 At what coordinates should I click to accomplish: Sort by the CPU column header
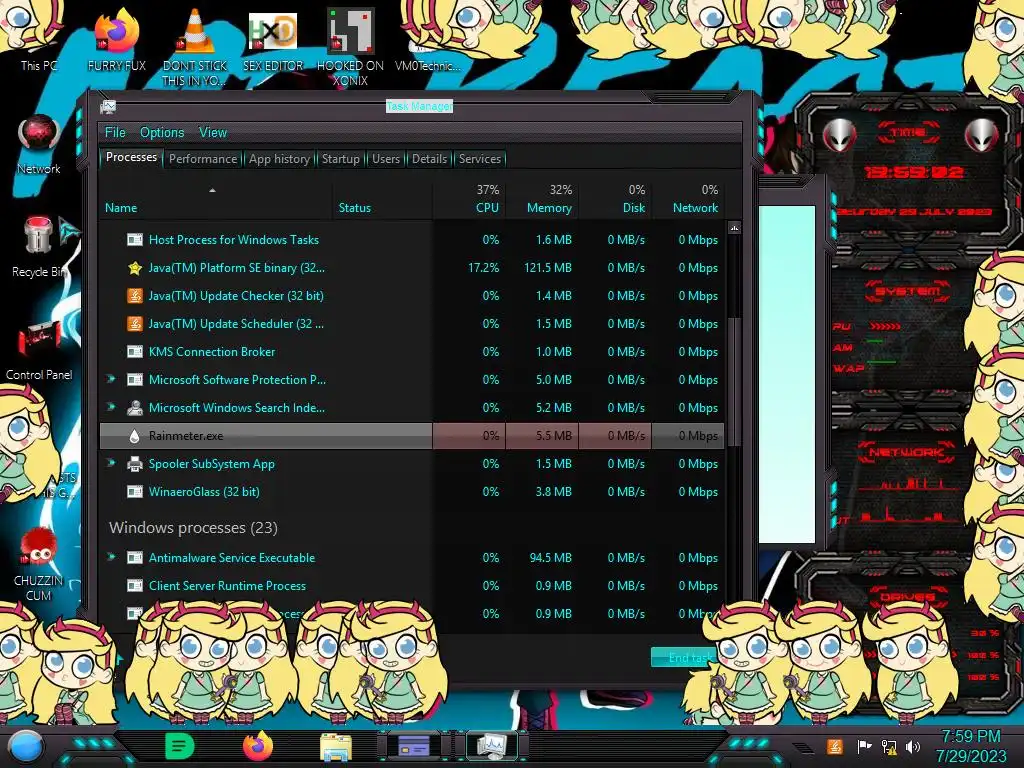470,199
